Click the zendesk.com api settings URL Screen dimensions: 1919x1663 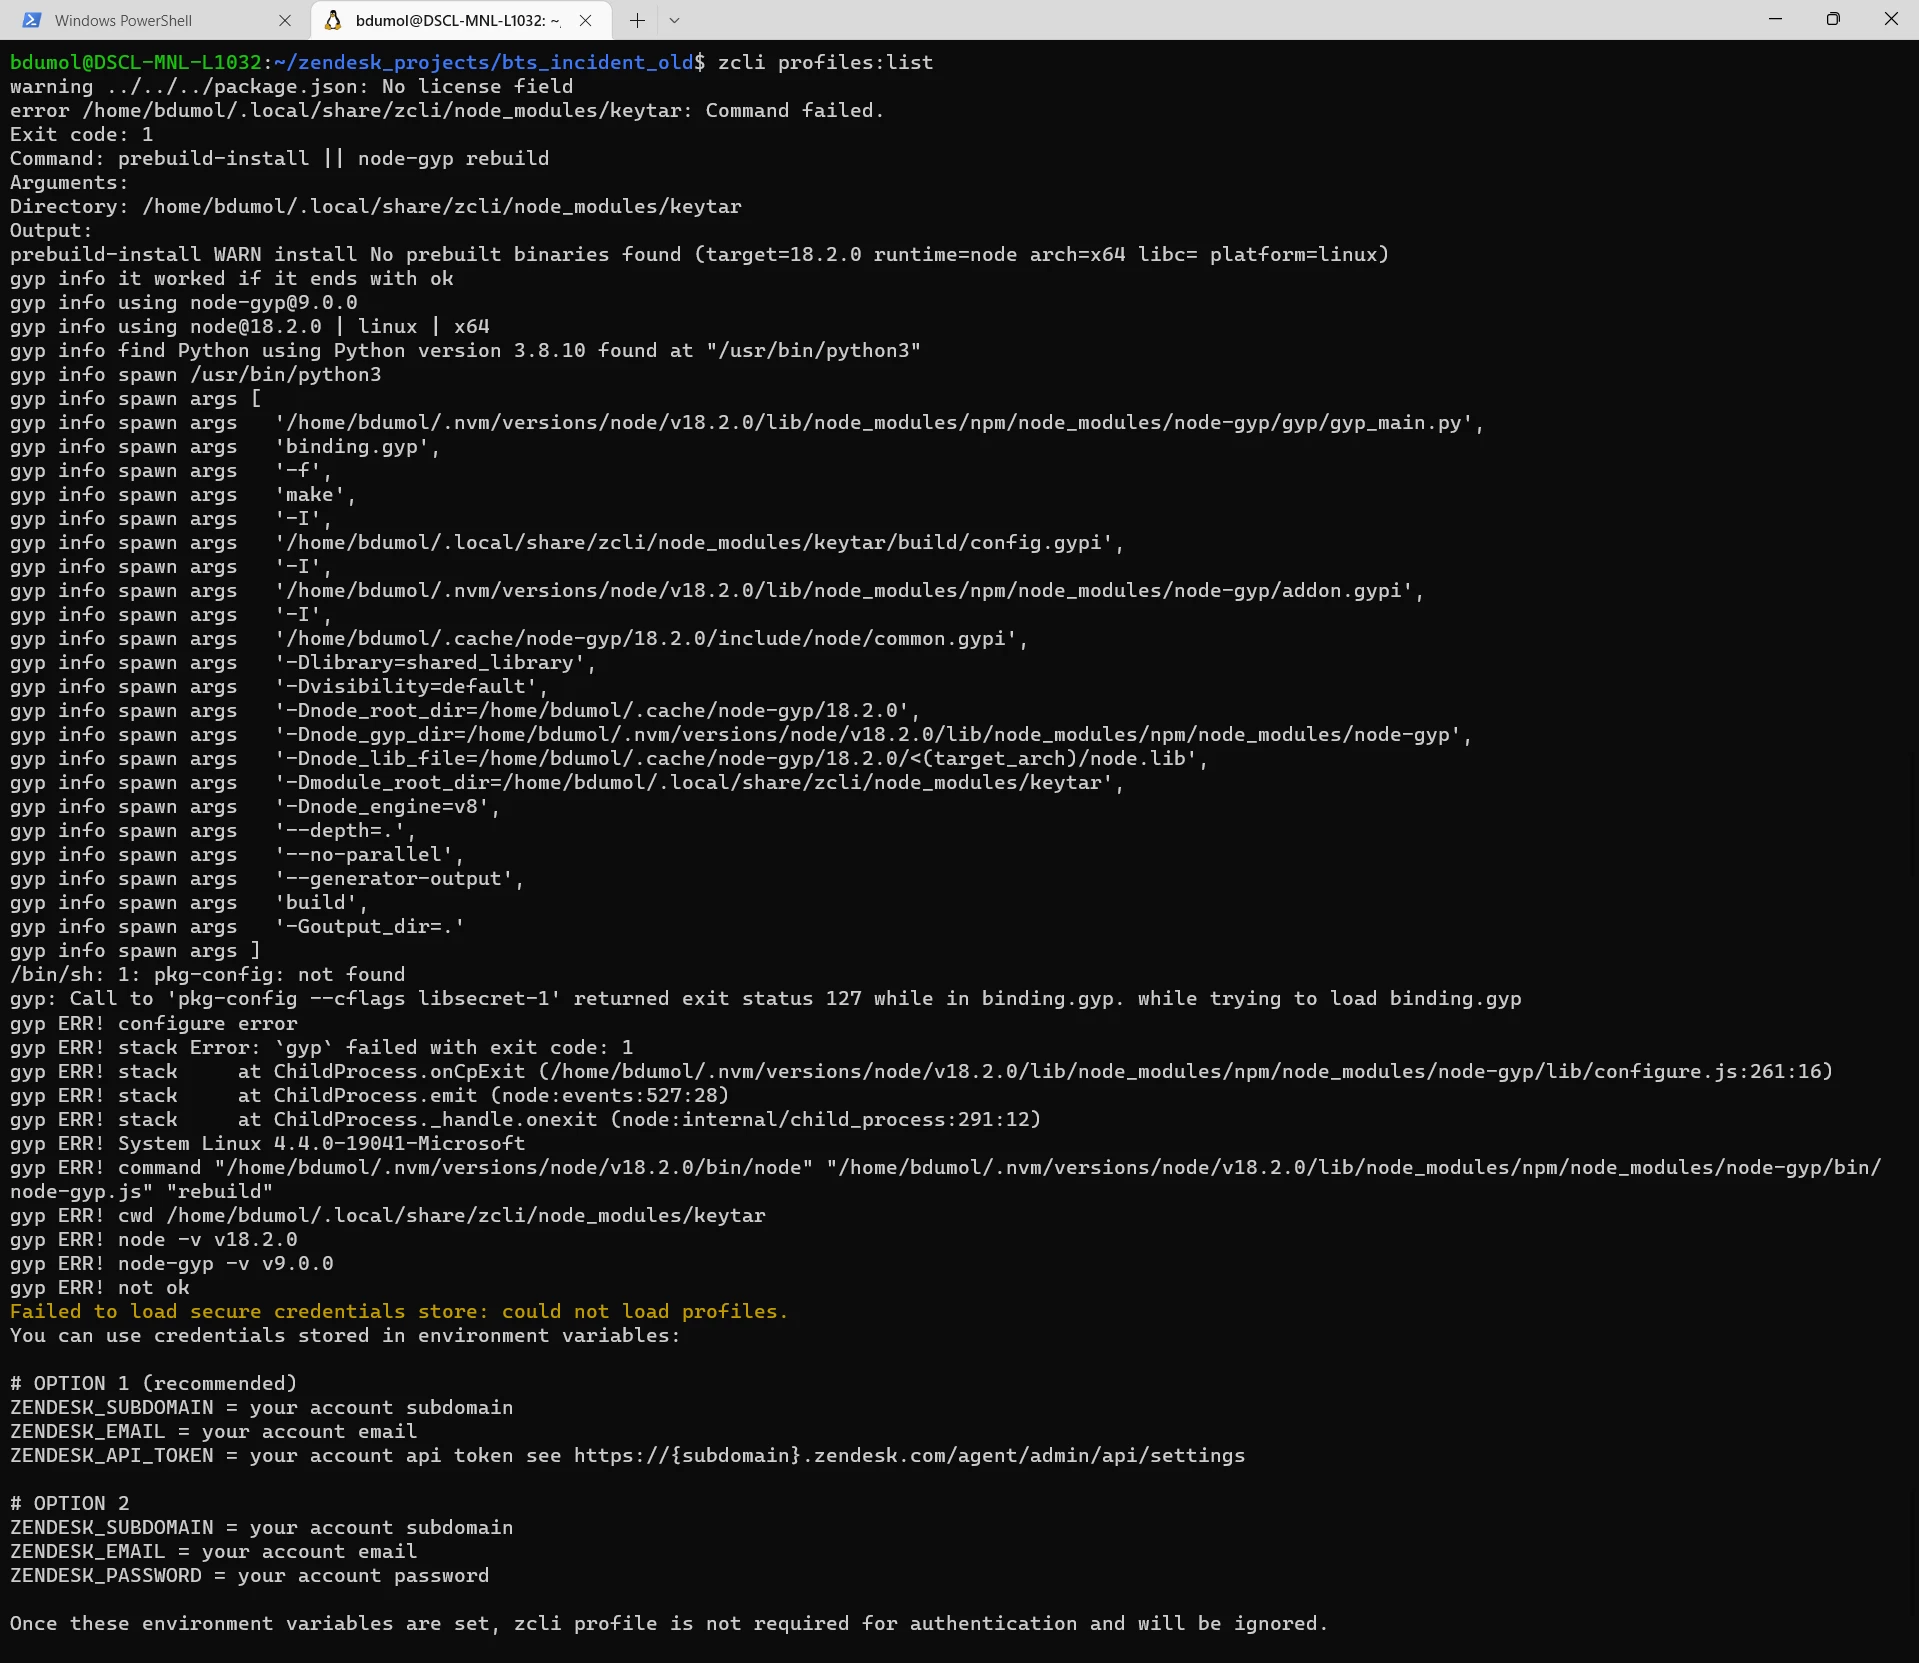tap(909, 1455)
